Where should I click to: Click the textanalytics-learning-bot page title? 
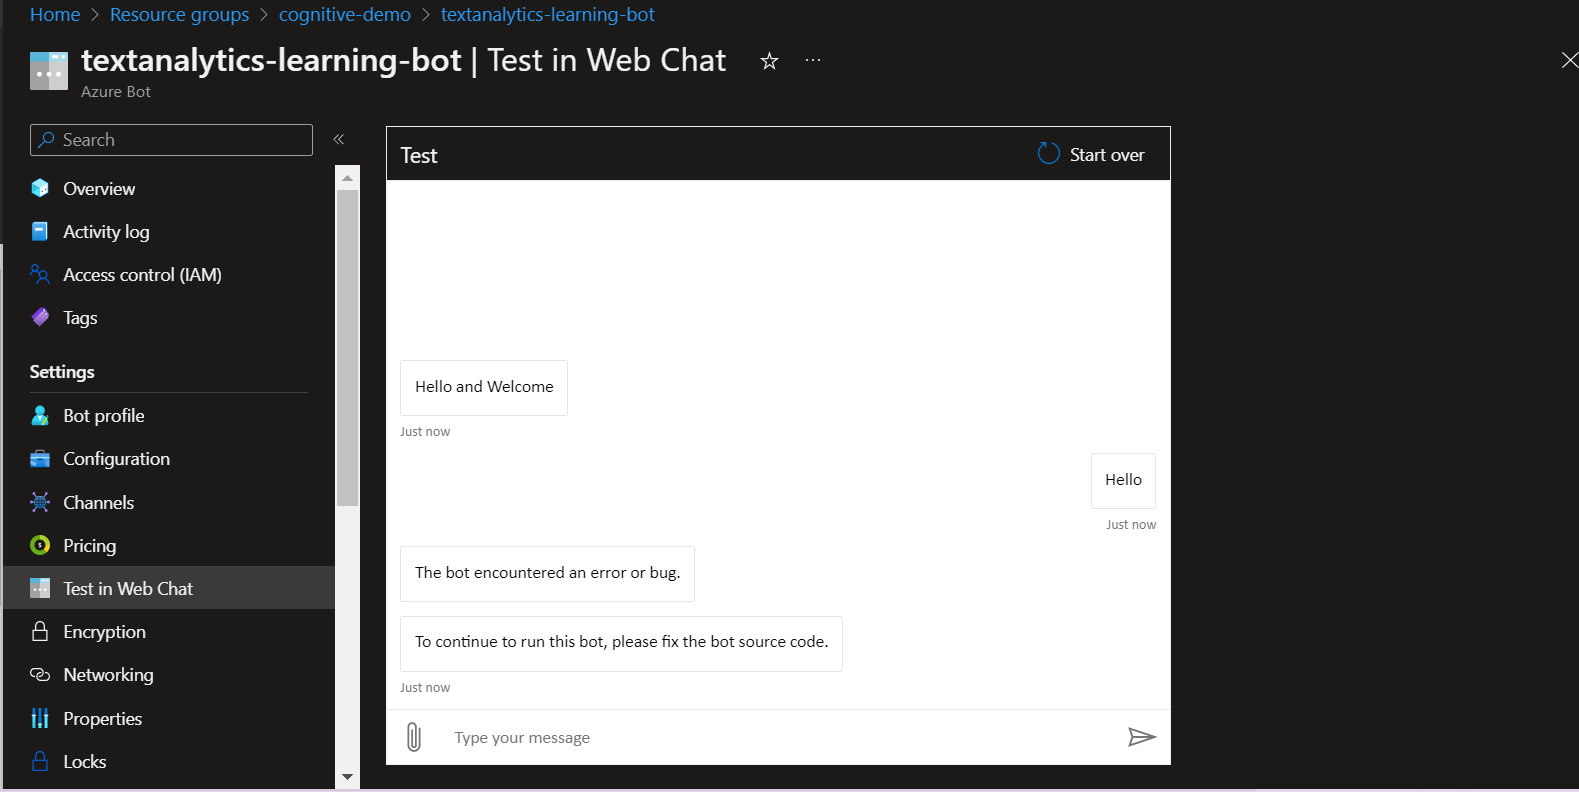click(271, 60)
